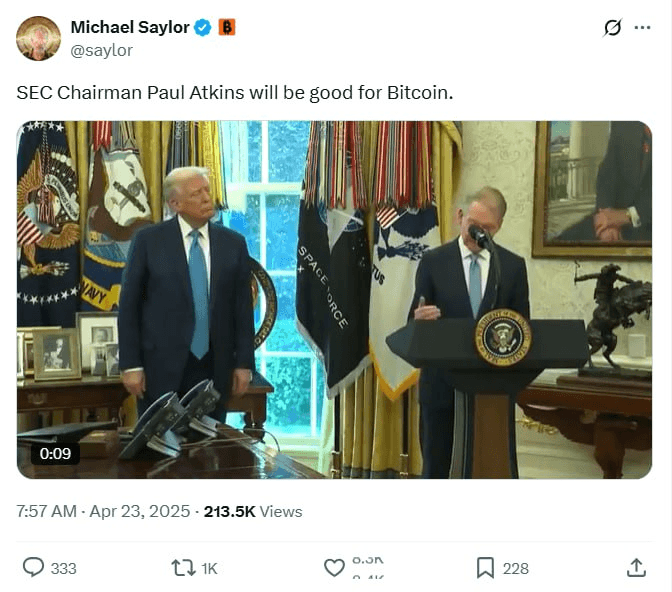Viewport: 672px width, 592px height.
Task: Open the three-dot more options menu
Action: (x=642, y=27)
